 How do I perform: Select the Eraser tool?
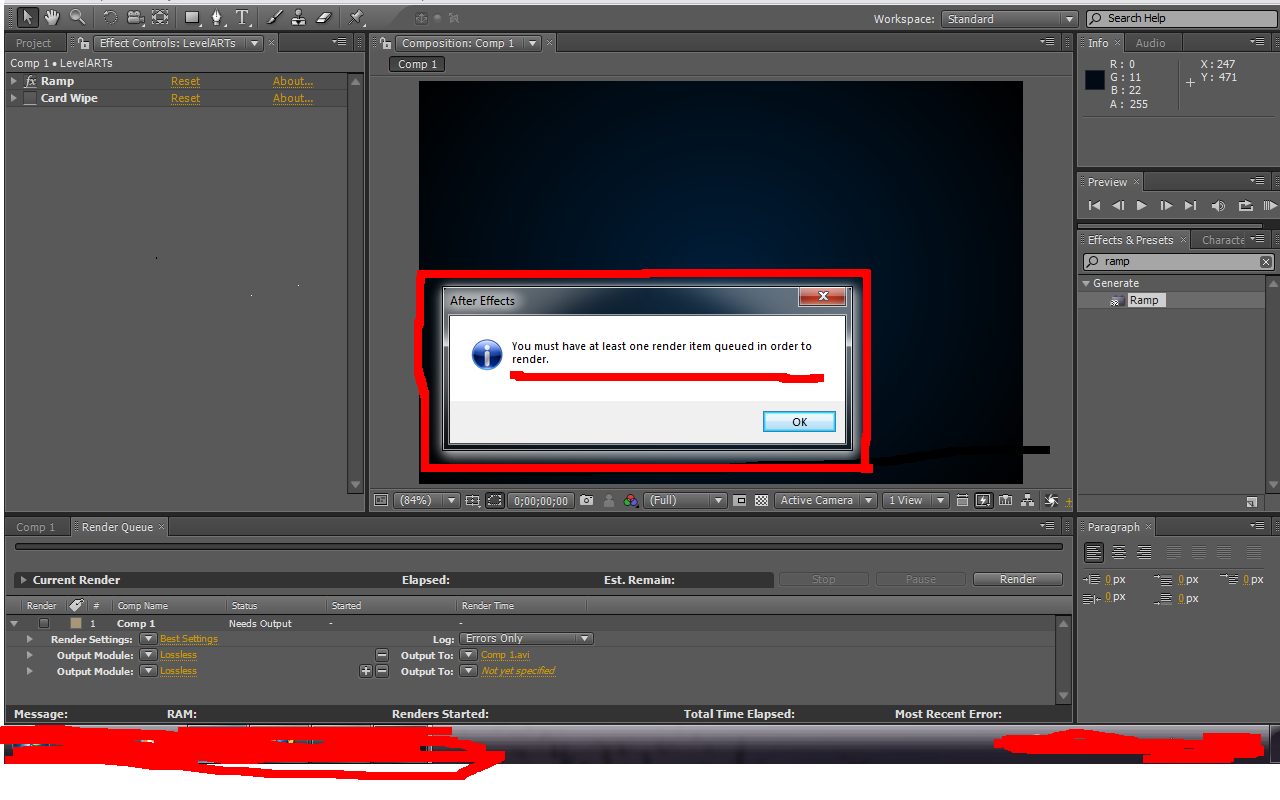[x=323, y=17]
